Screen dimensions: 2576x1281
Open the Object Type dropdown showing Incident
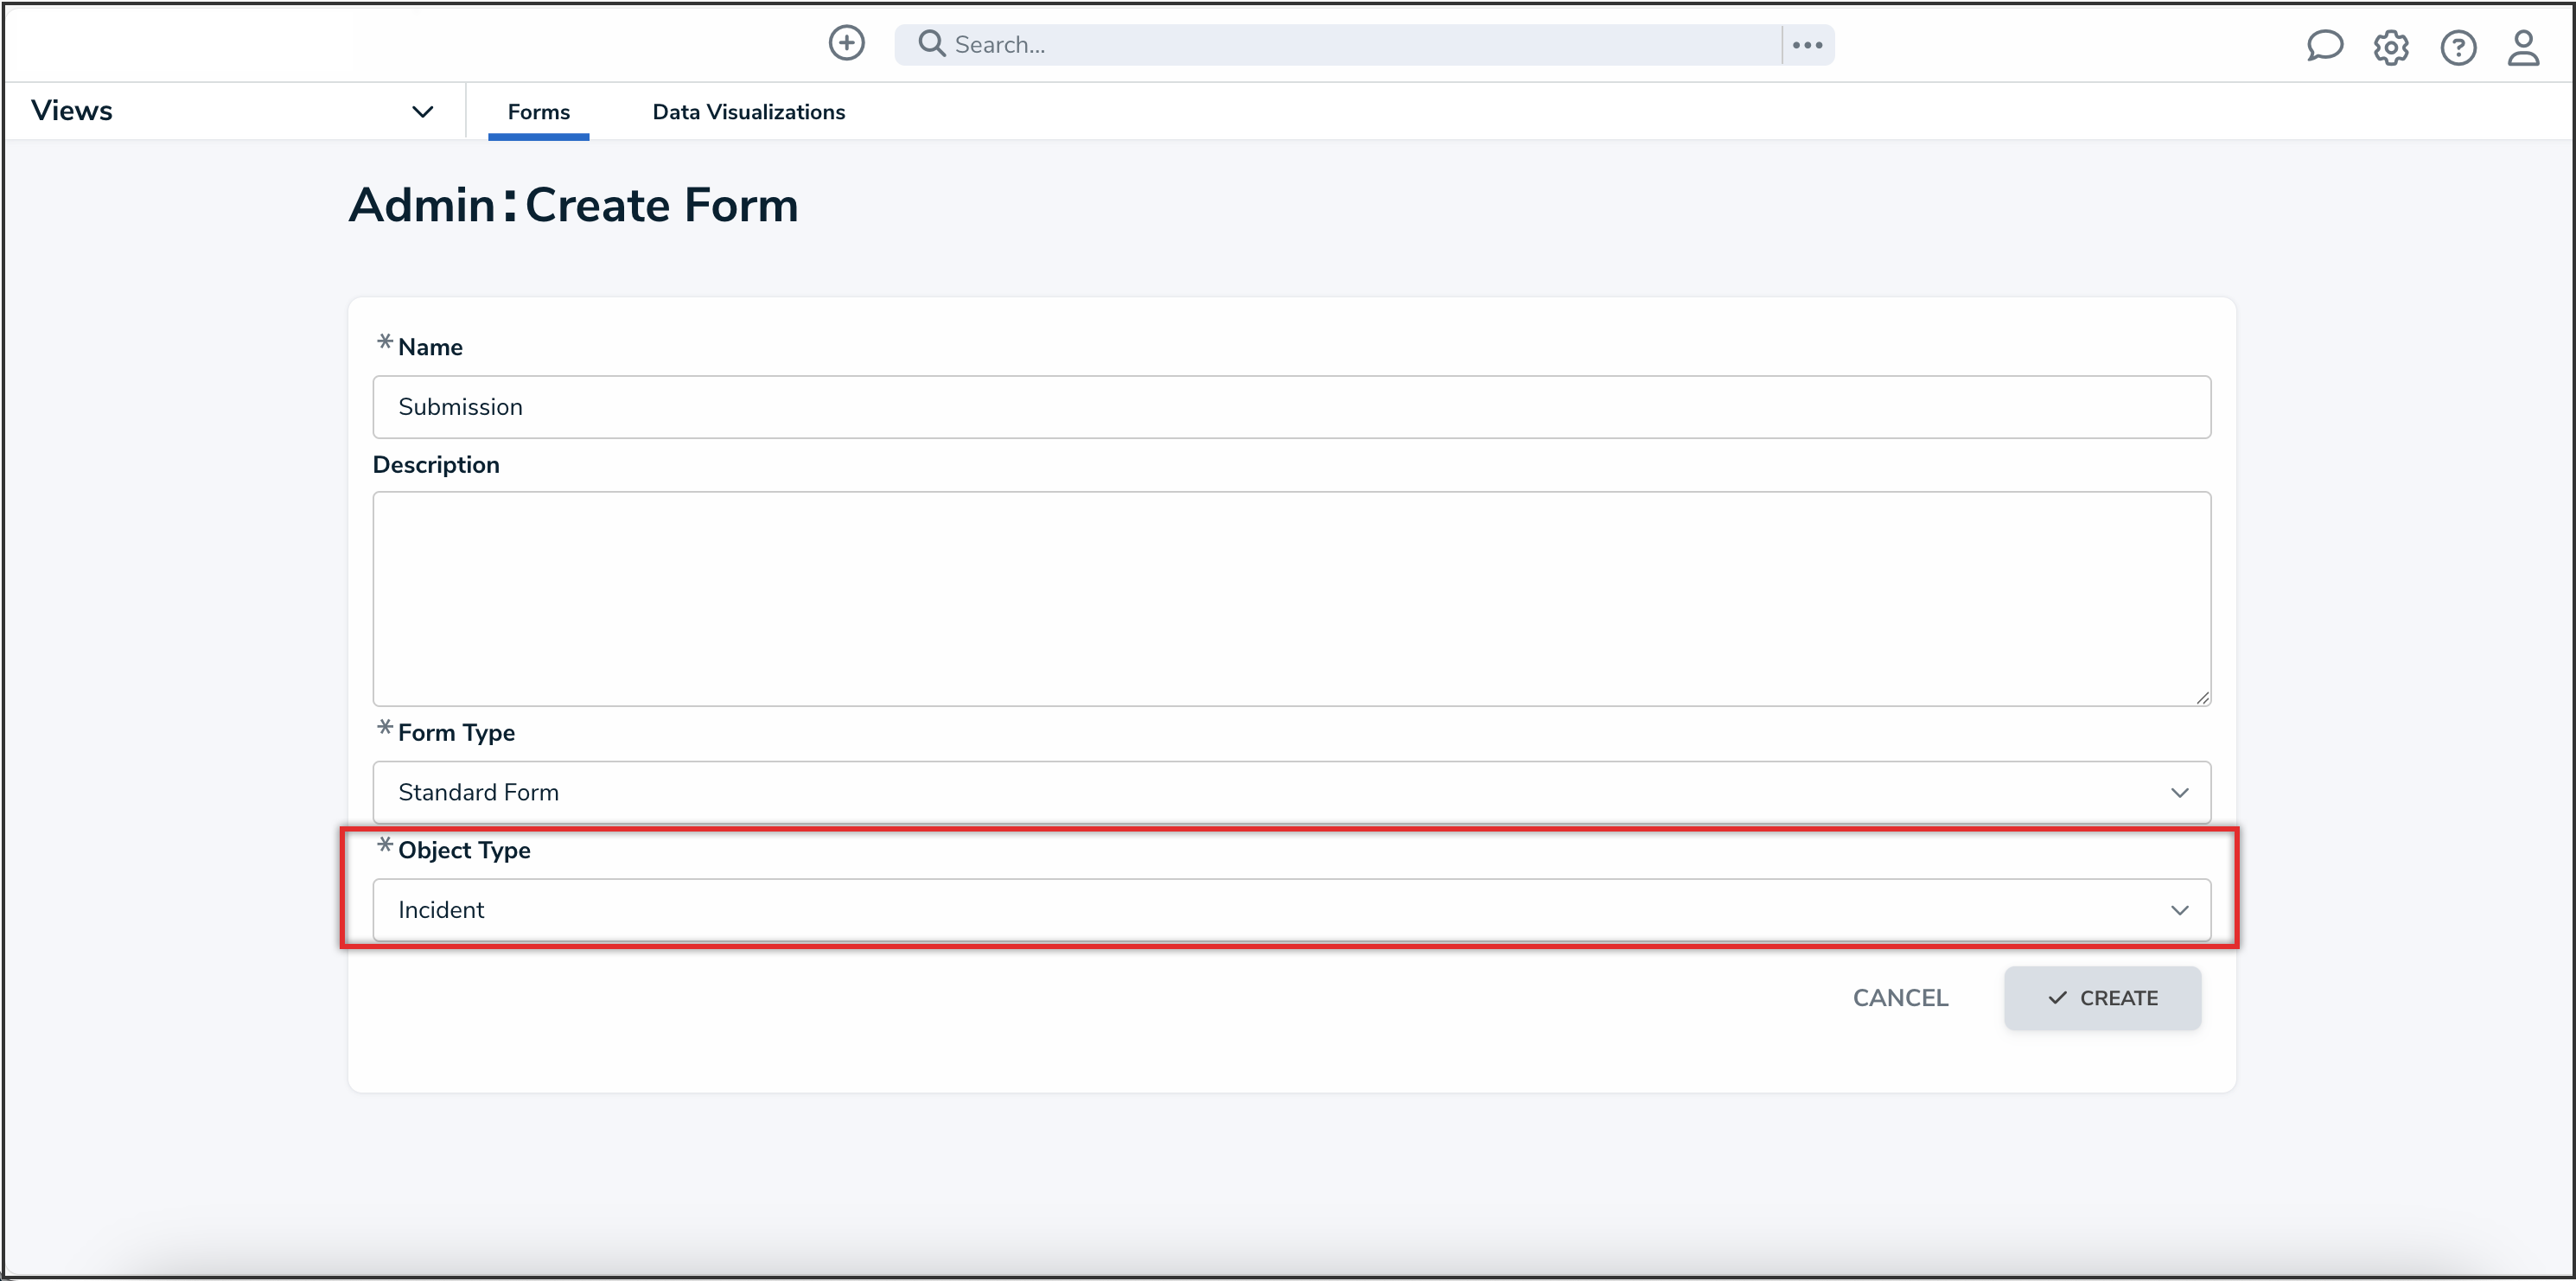coord(1290,910)
